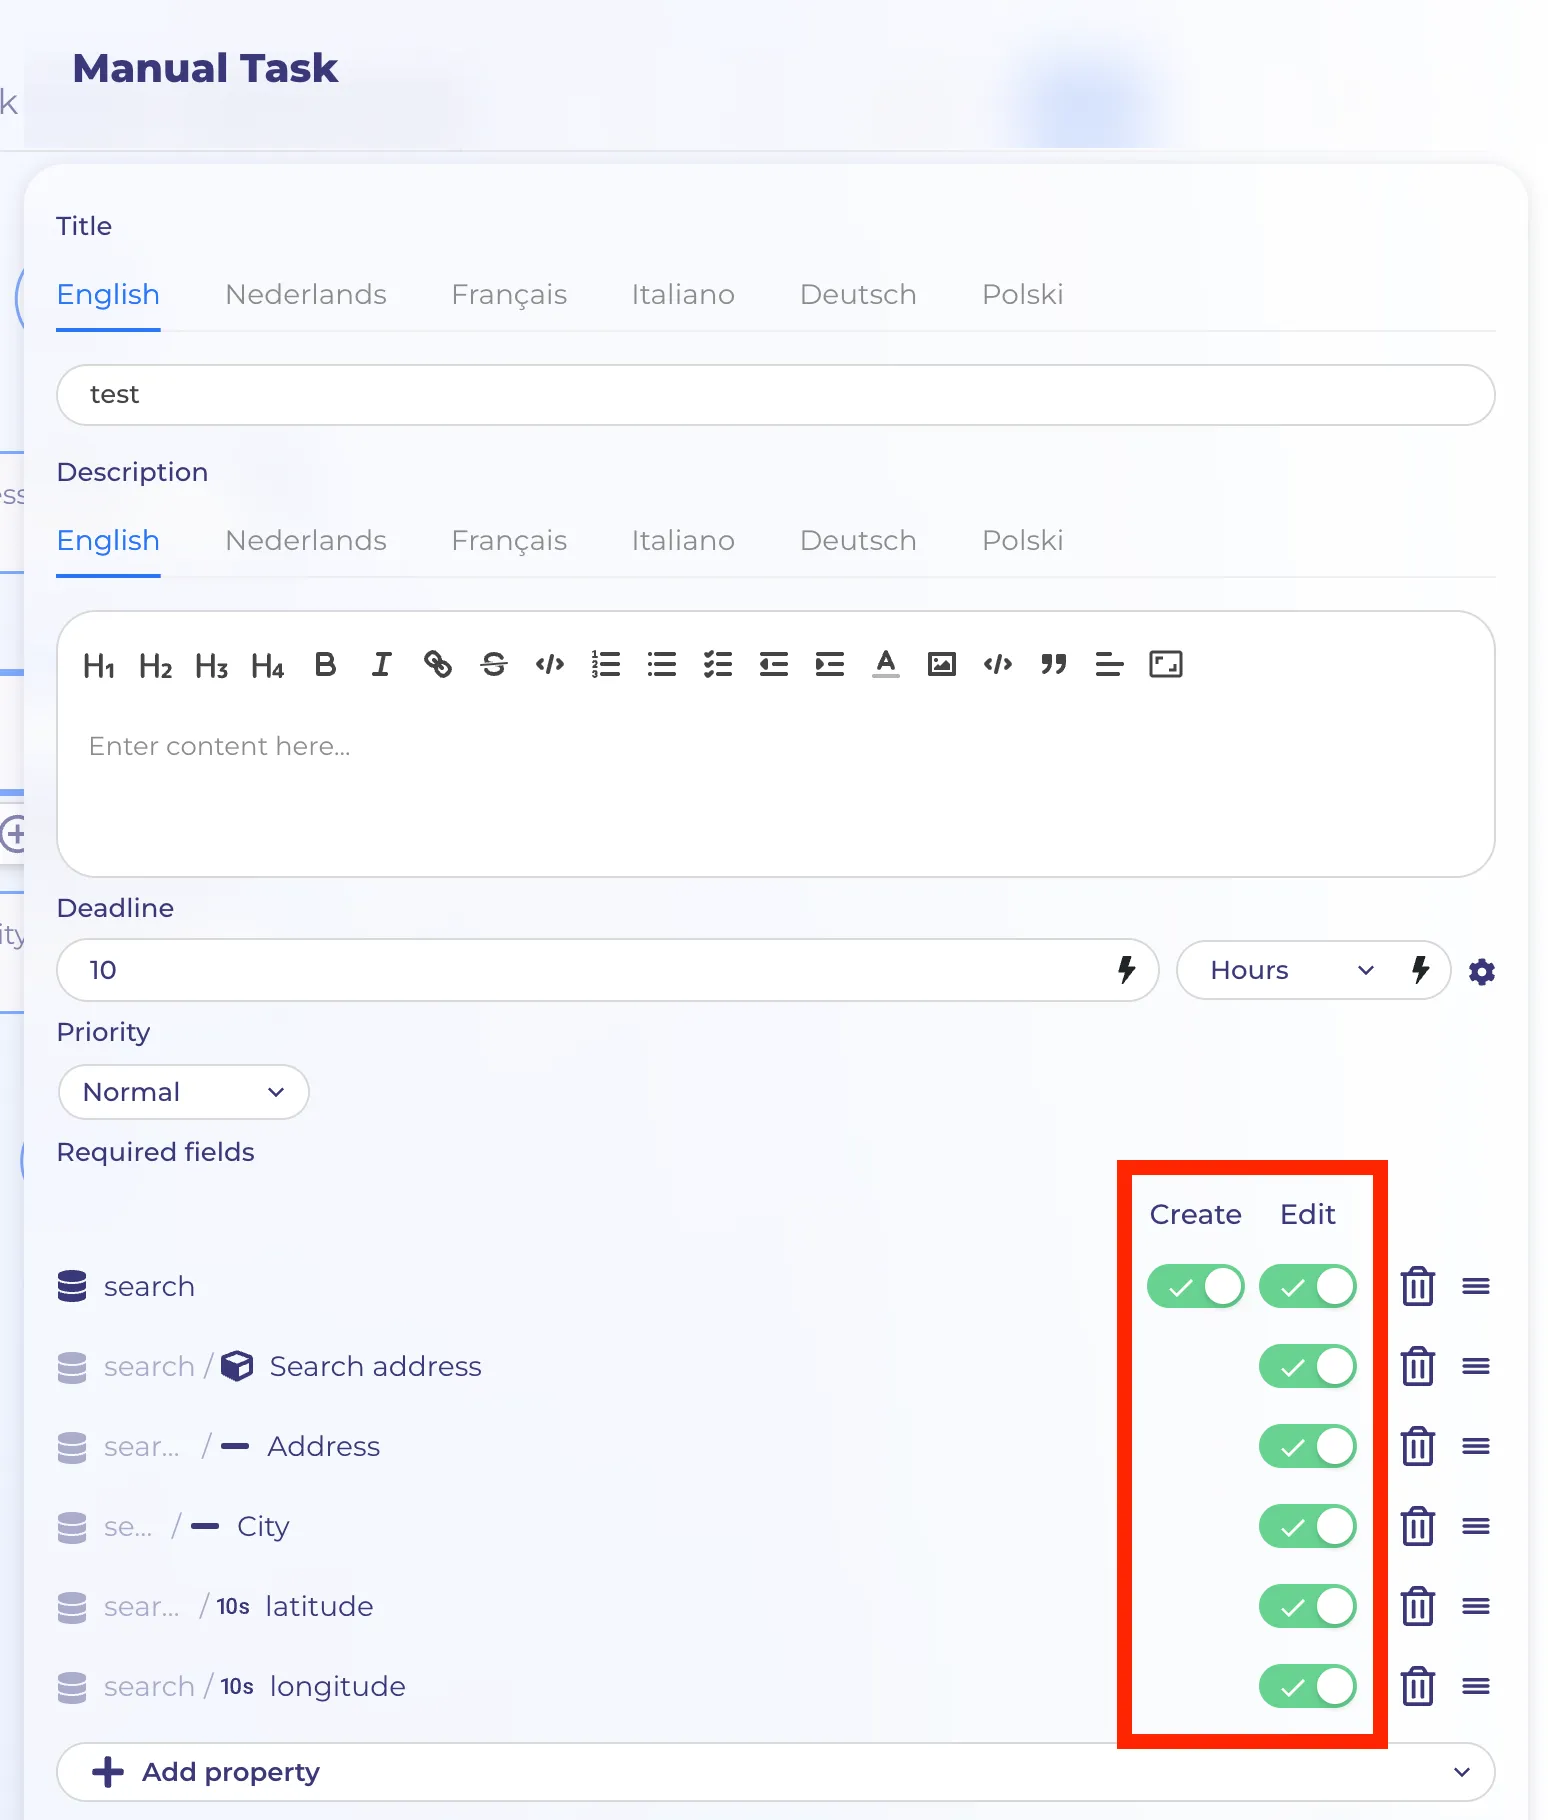
Task: Toggle Edit switch for search field
Action: pos(1308,1286)
